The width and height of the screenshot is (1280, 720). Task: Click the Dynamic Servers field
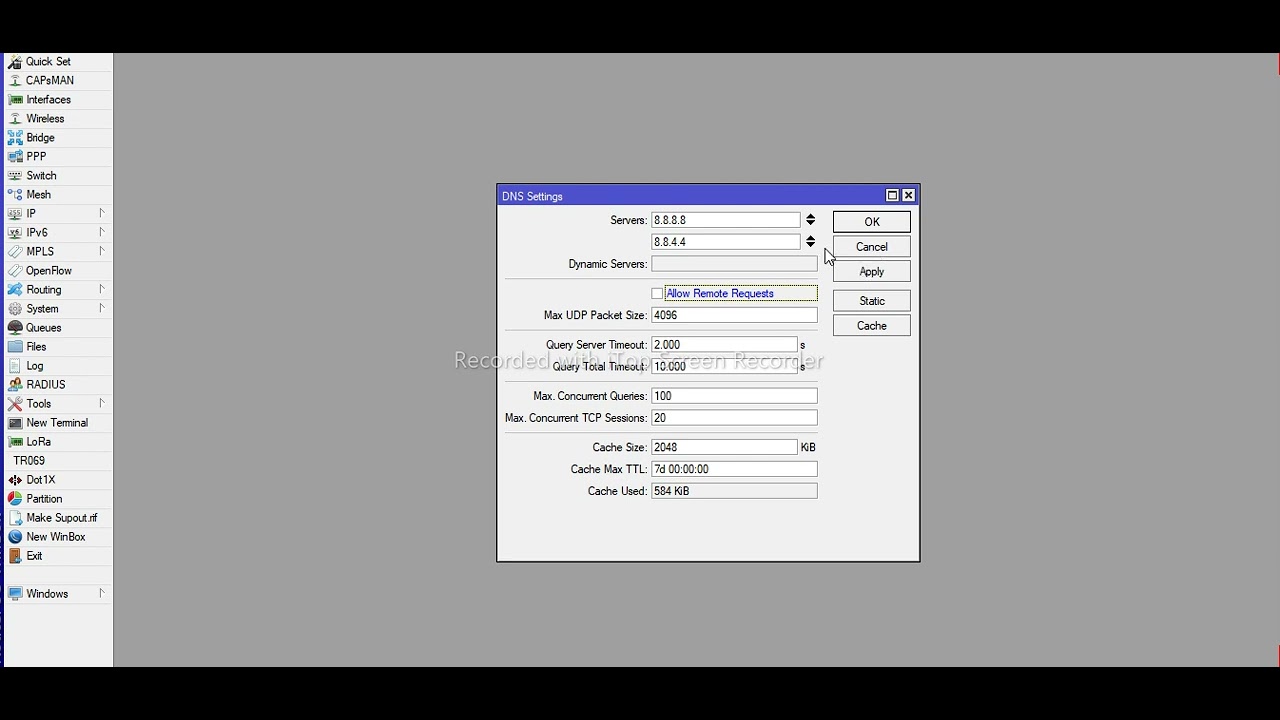[734, 264]
